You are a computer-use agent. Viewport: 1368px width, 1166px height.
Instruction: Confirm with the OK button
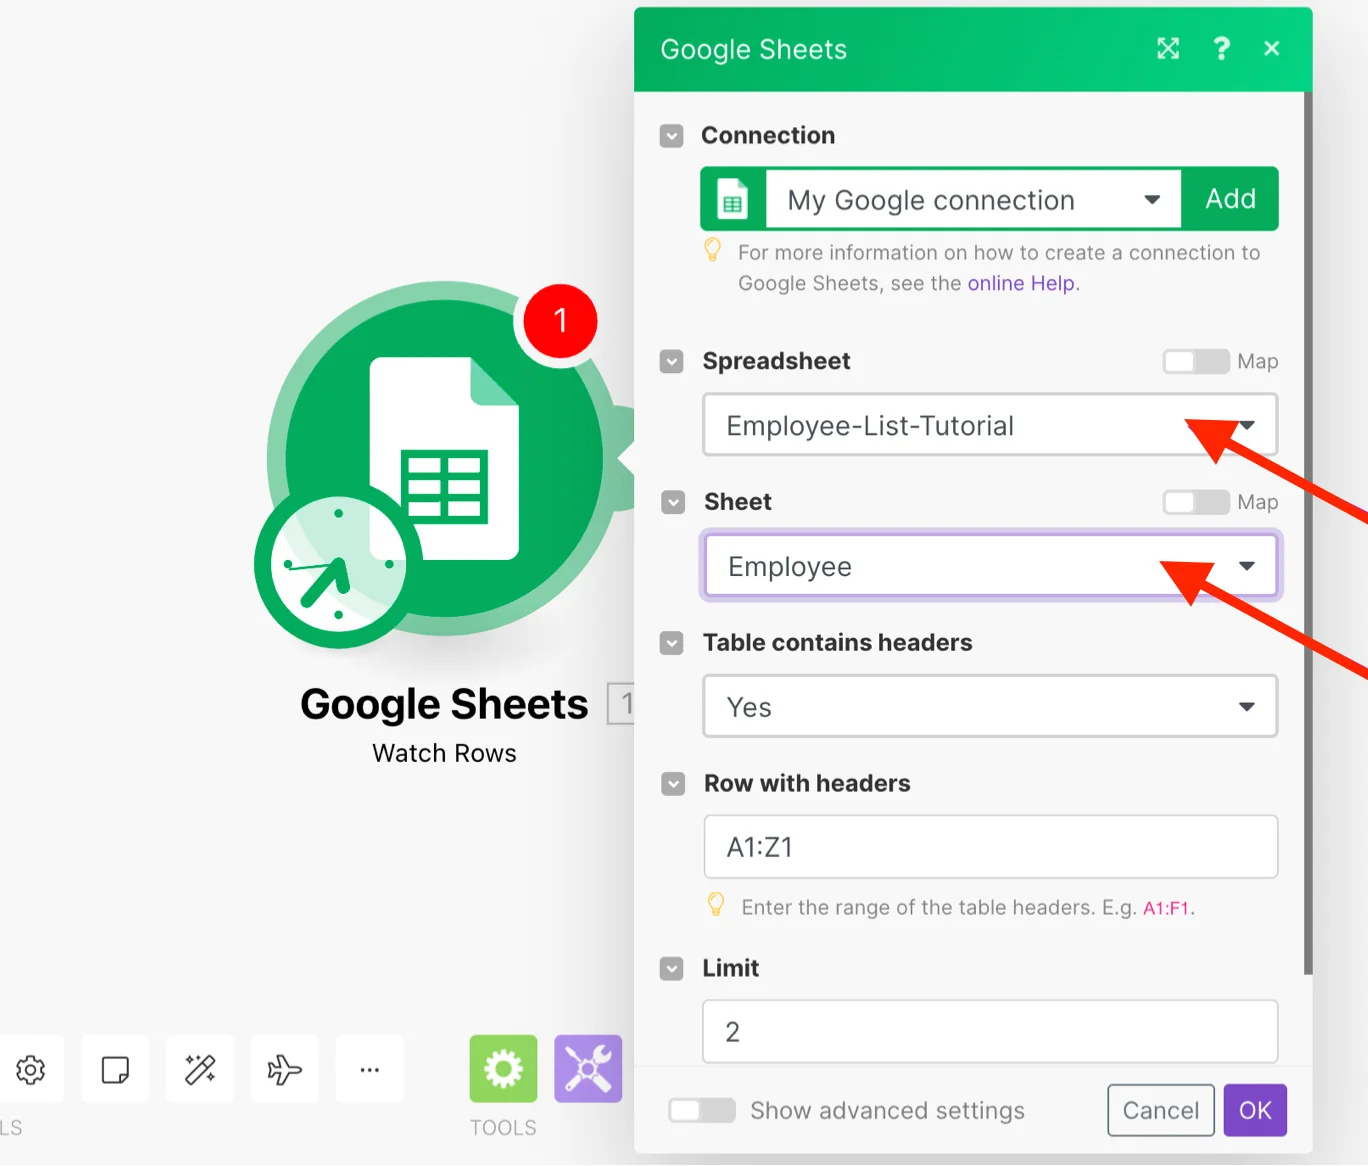(1255, 1110)
